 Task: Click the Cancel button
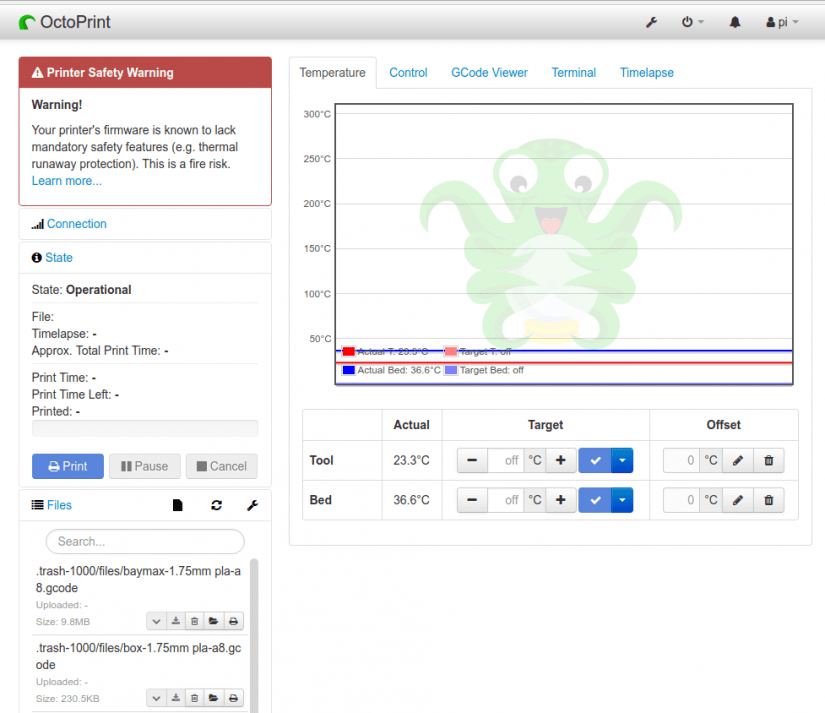click(x=222, y=466)
